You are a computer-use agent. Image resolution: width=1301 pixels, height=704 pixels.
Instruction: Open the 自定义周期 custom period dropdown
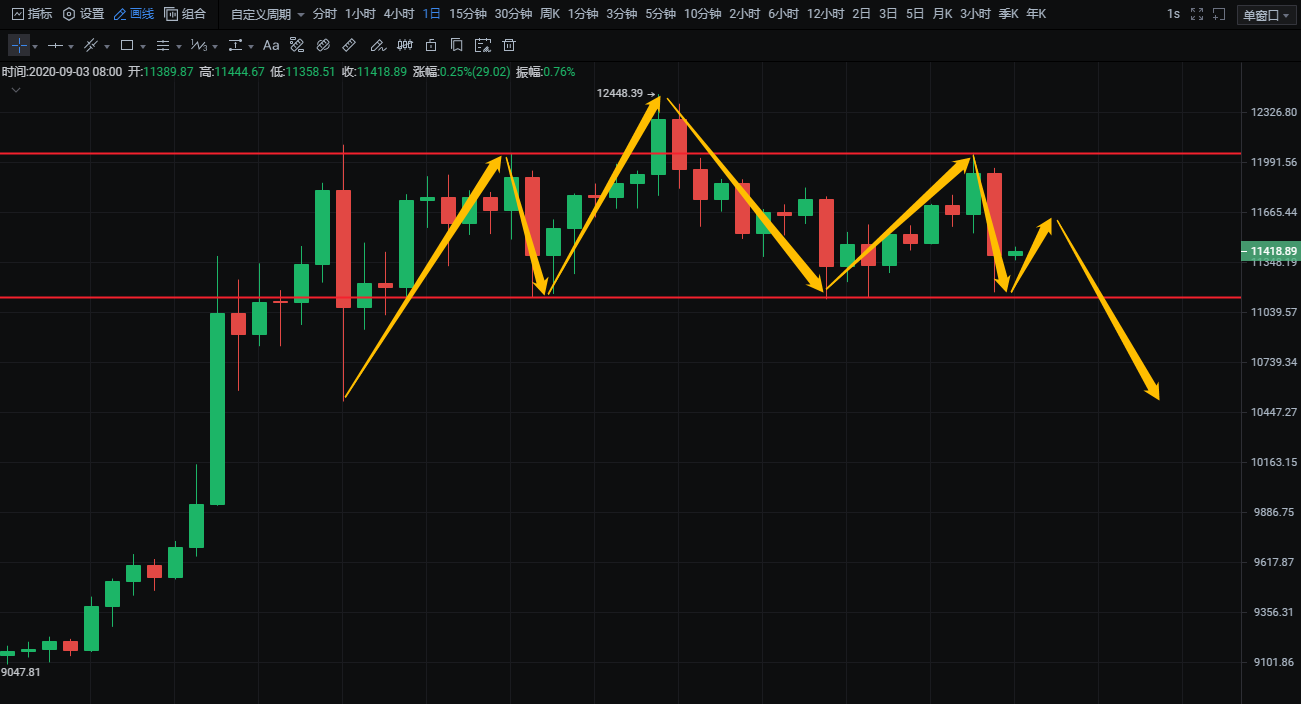267,14
